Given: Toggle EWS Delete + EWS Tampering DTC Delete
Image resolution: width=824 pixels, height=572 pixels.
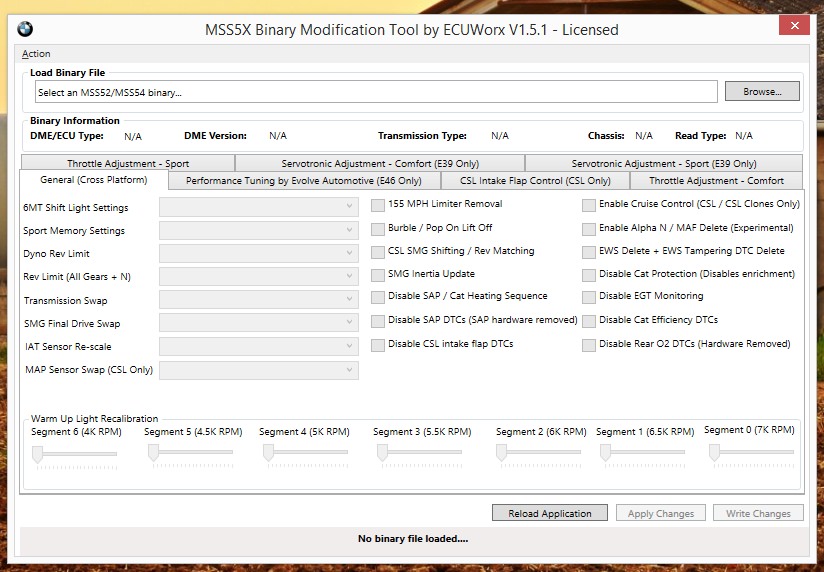Looking at the screenshot, I should [589, 252].
